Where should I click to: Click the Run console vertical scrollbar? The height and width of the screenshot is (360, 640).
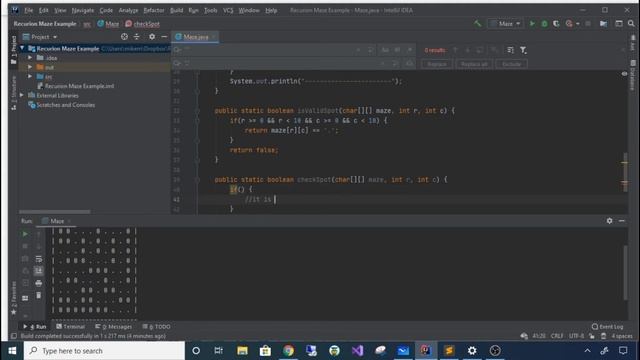[x=625, y=273]
